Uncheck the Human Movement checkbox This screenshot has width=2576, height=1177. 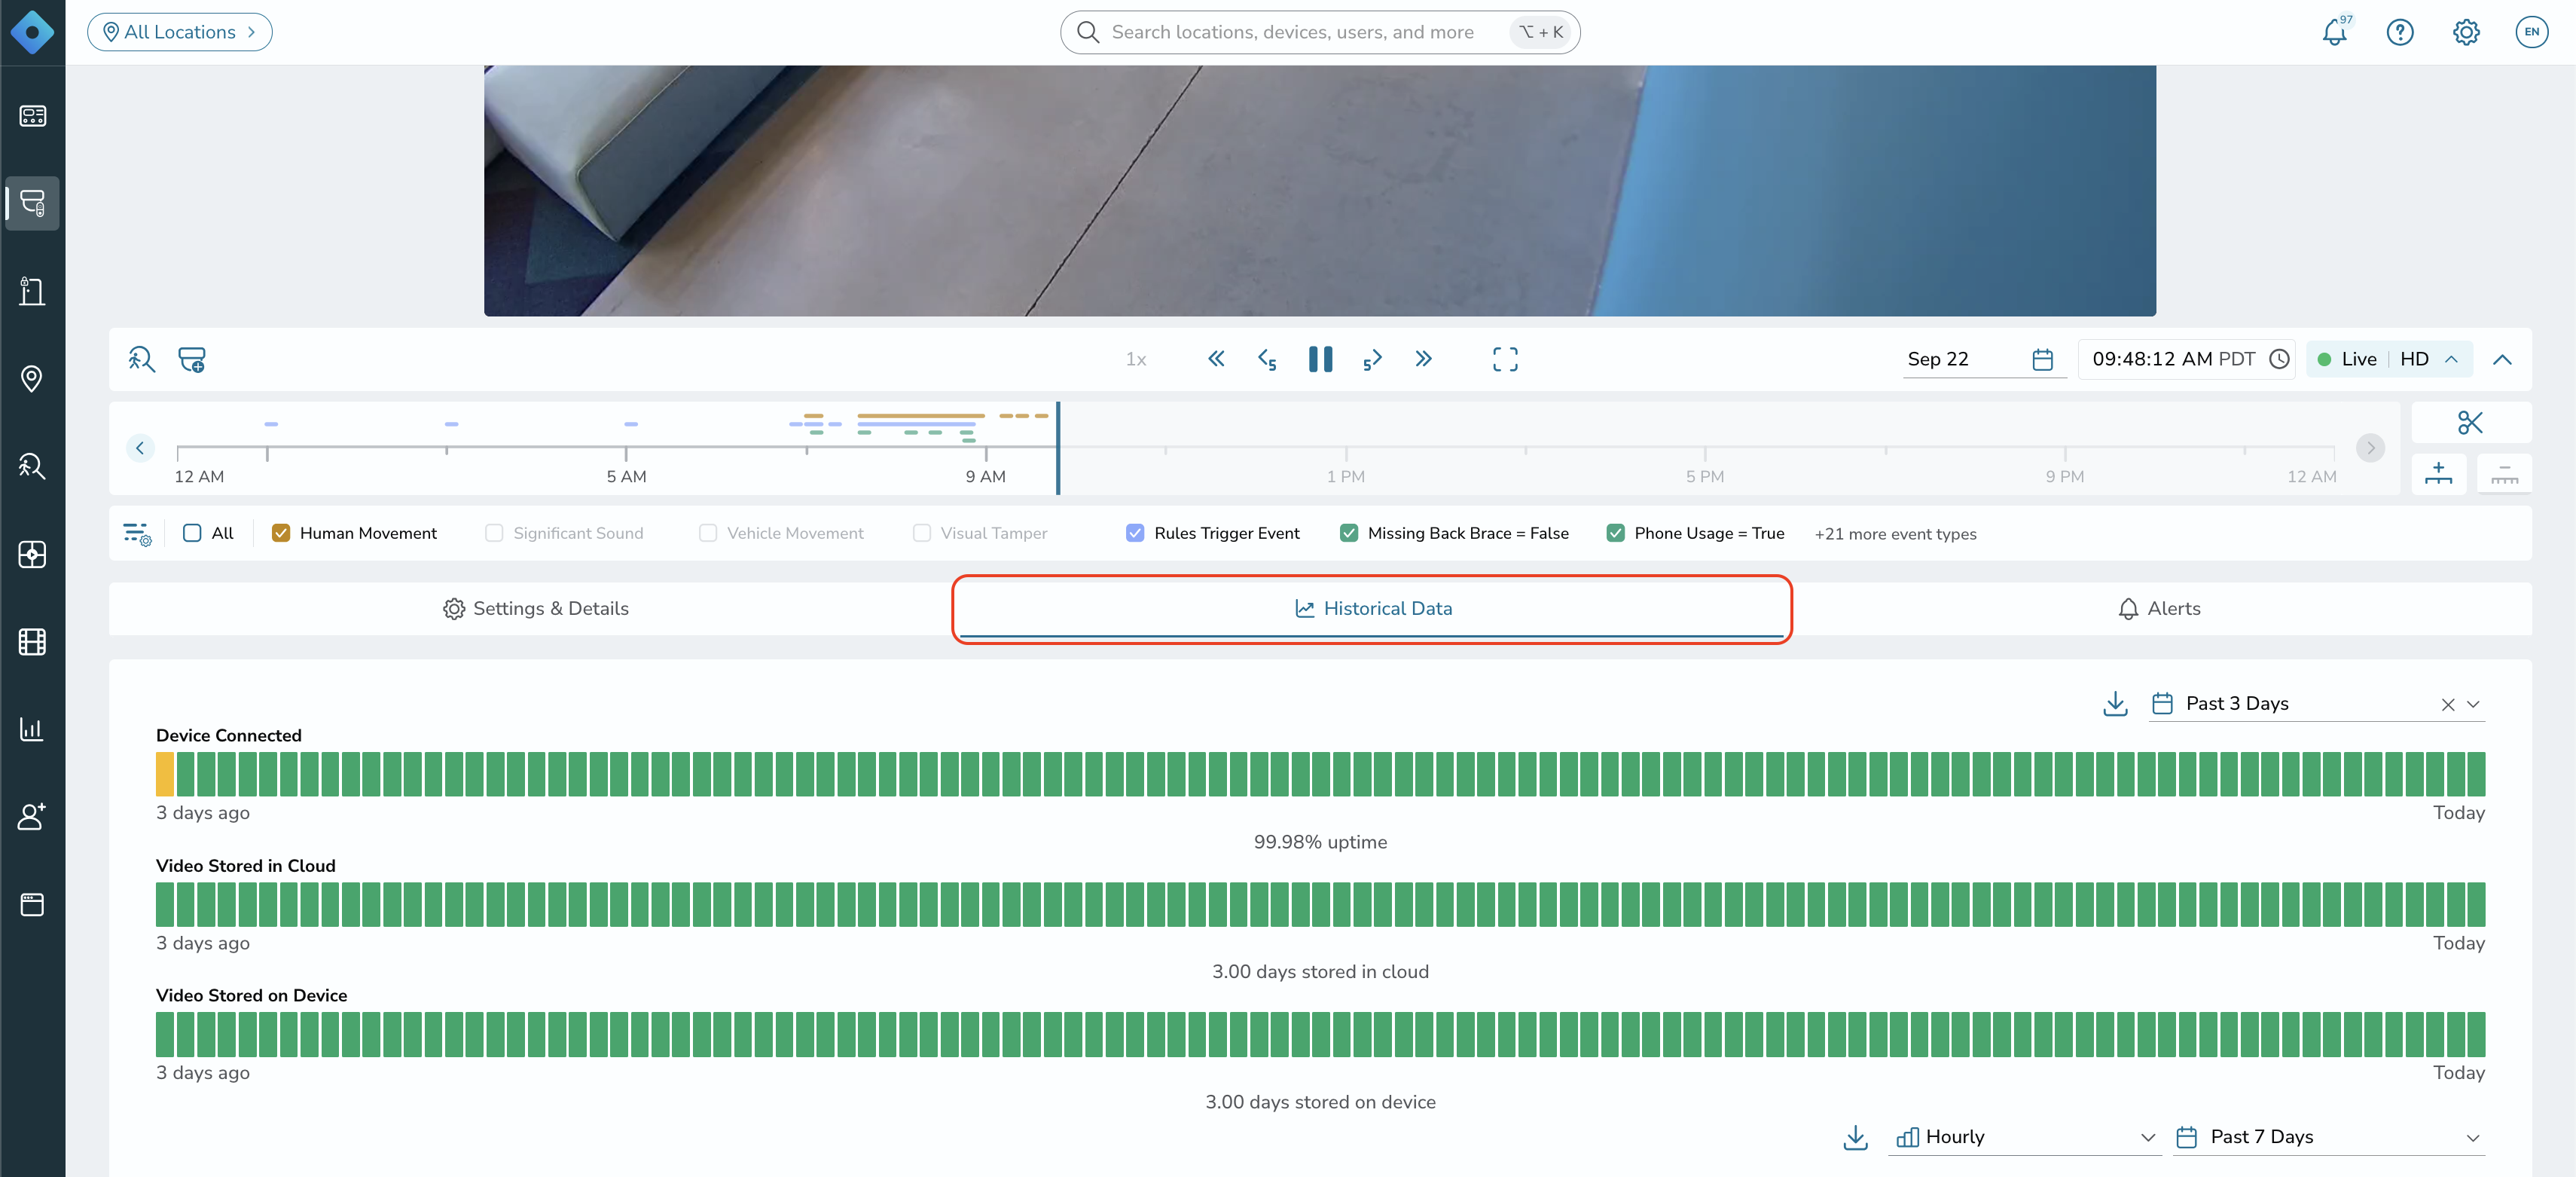(281, 533)
